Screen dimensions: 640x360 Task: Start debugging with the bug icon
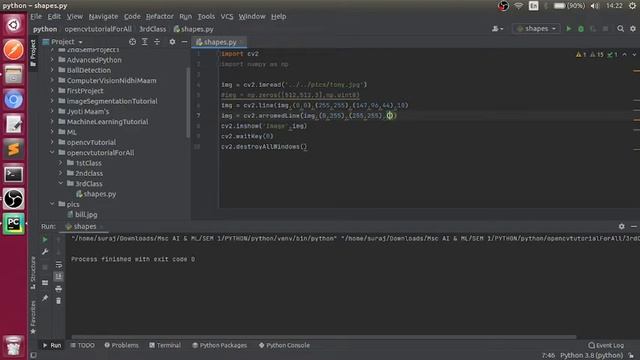click(581, 29)
